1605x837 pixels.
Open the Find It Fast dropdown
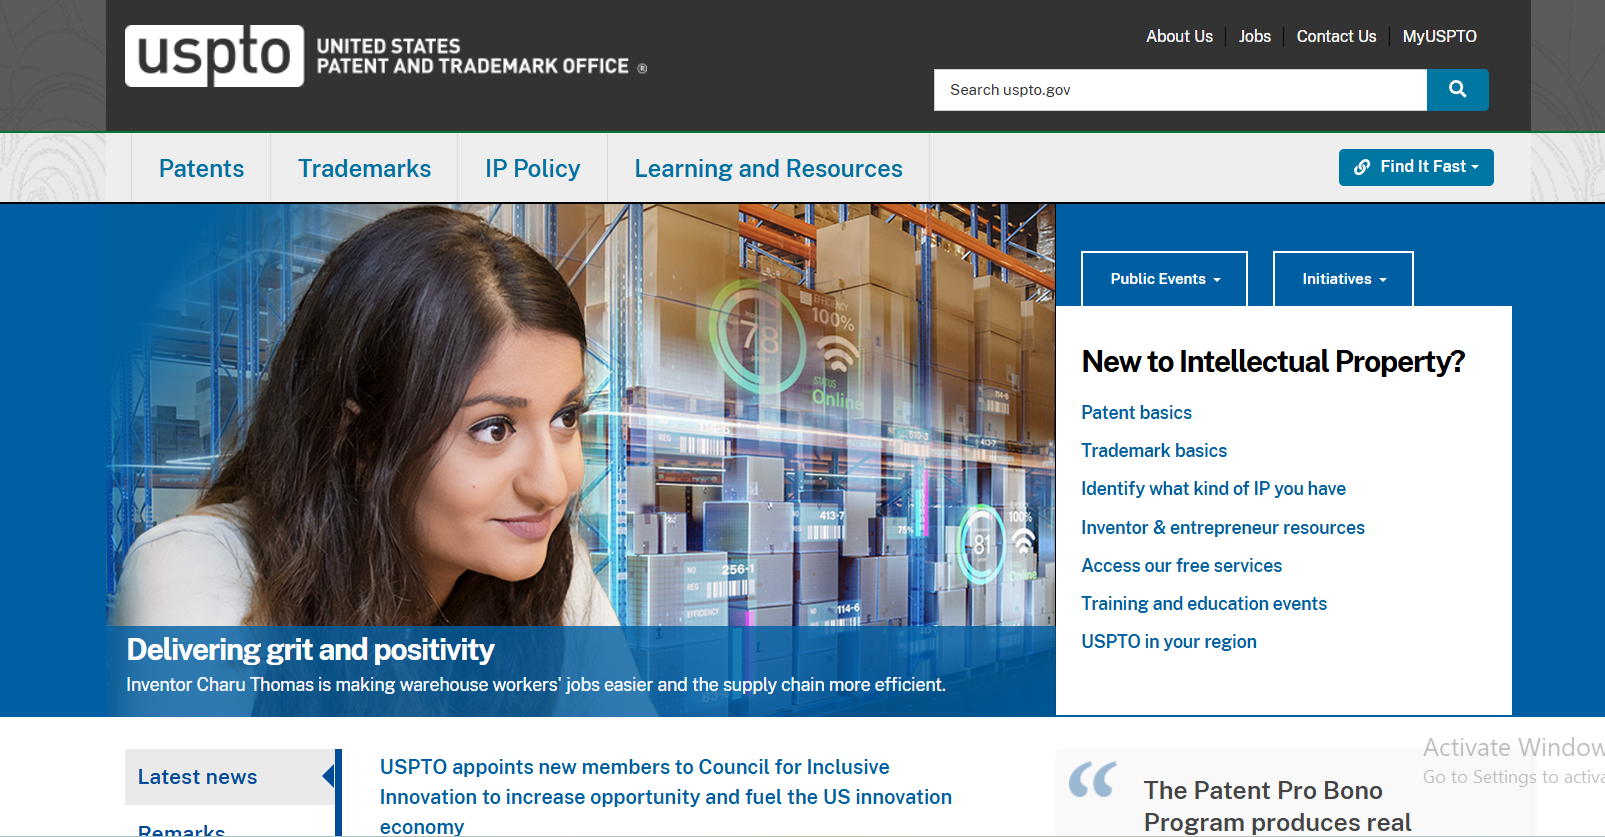click(1416, 167)
